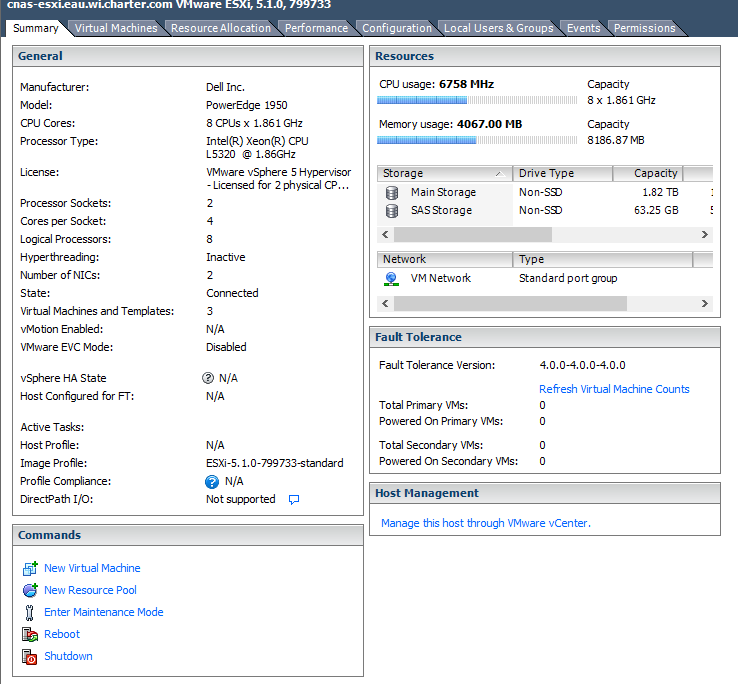This screenshot has width=738, height=684.
Task: Click the CPU usage progress bar
Action: pos(477,100)
